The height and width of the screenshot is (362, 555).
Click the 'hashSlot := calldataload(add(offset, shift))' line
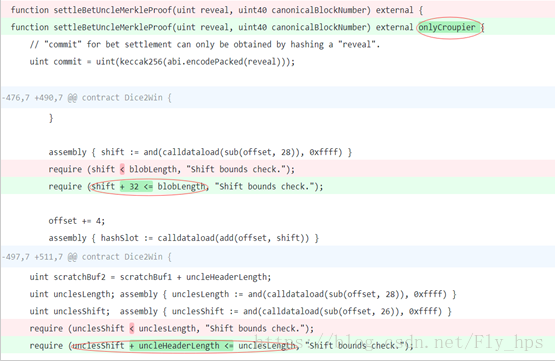(x=183, y=238)
